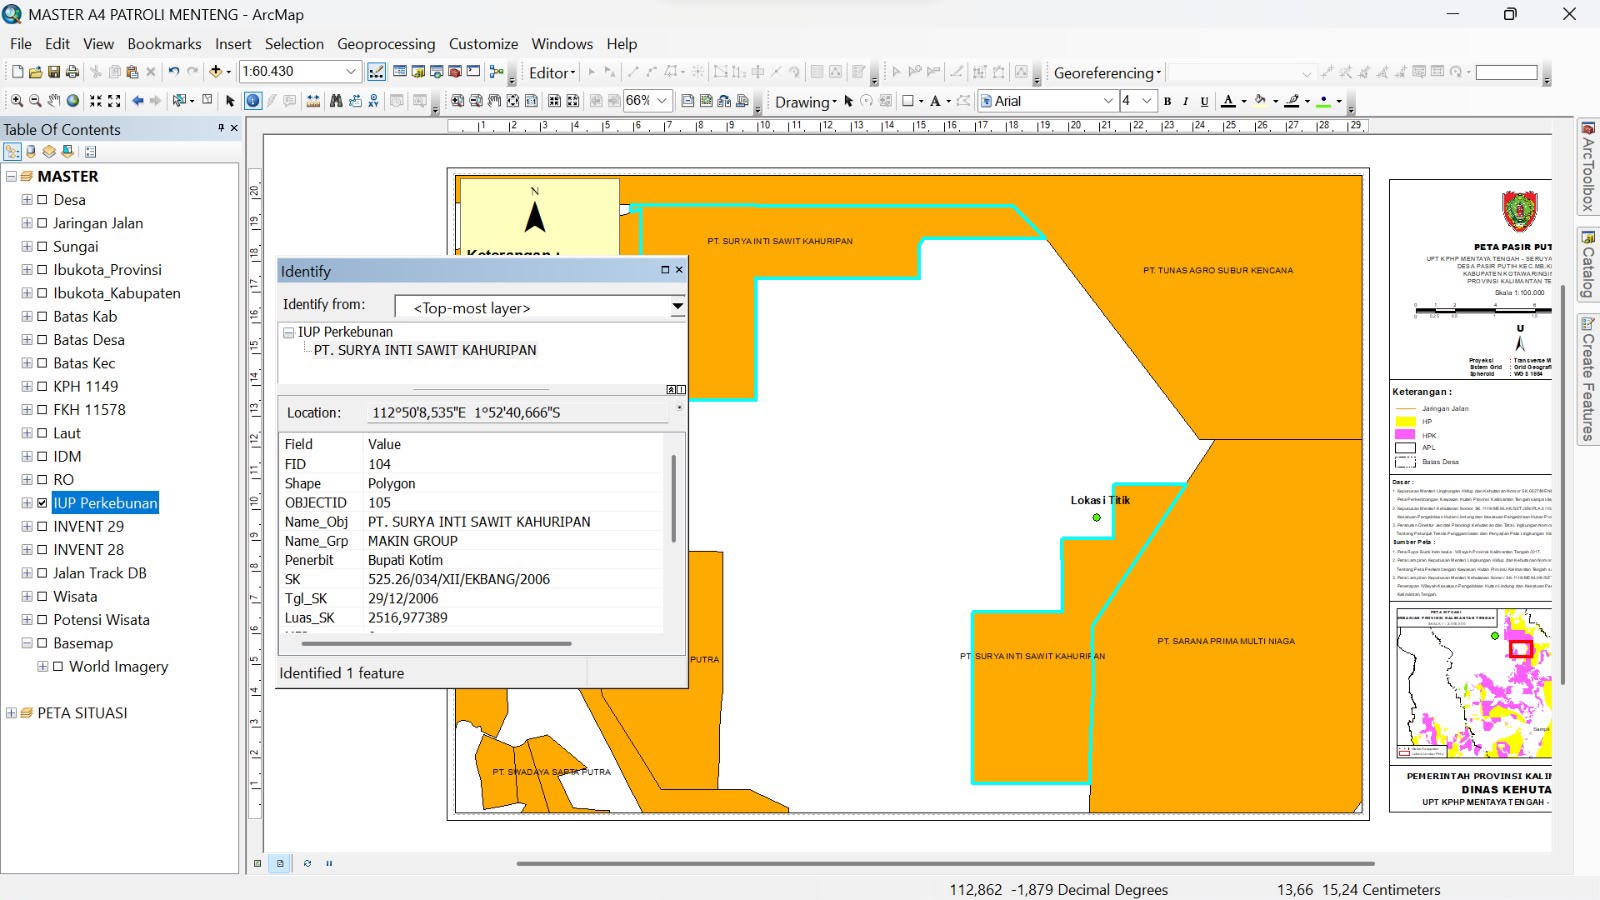Apply underline text formatting
Viewport: 1600px width, 900px height.
(1204, 101)
